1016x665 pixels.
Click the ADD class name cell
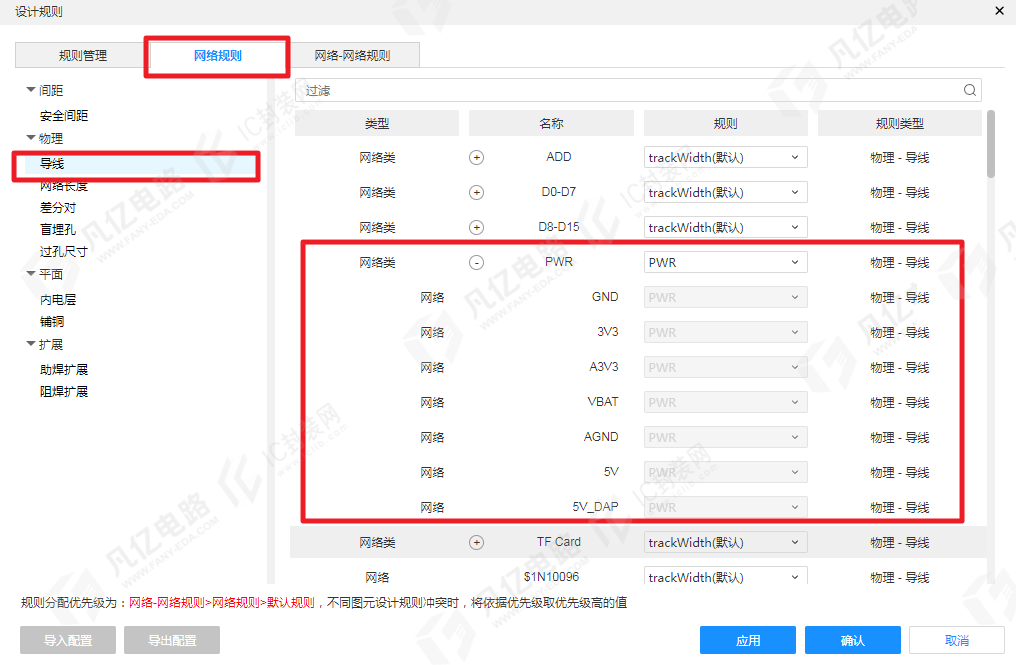point(559,157)
